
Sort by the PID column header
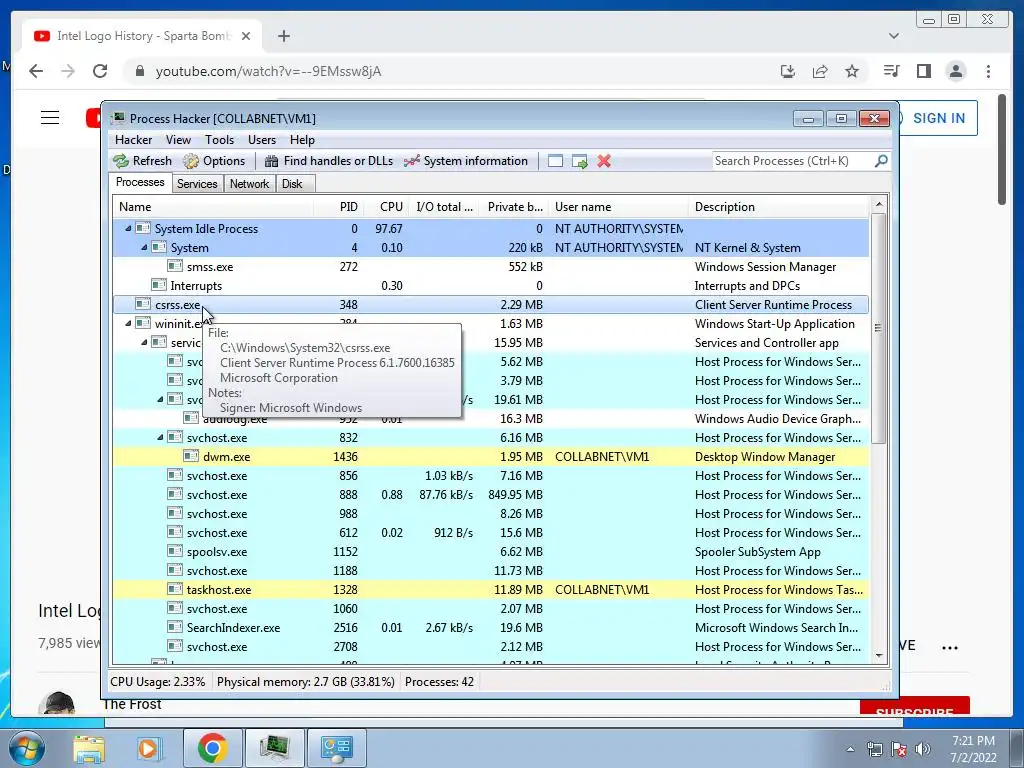339,207
